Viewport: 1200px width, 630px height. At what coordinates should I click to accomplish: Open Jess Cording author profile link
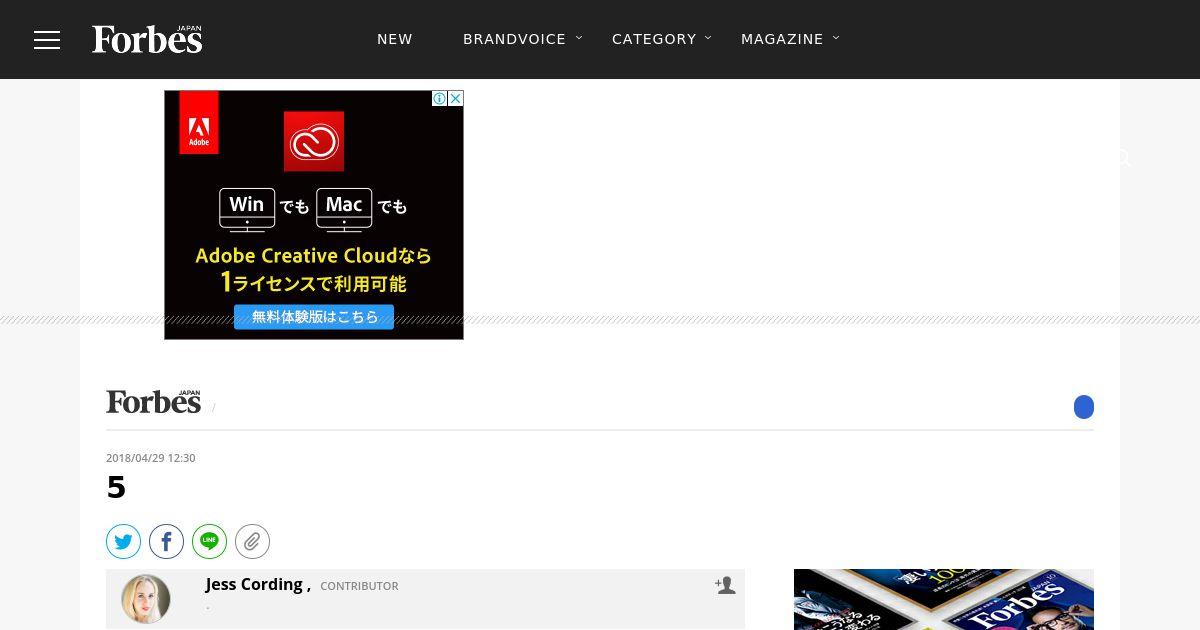[x=258, y=584]
